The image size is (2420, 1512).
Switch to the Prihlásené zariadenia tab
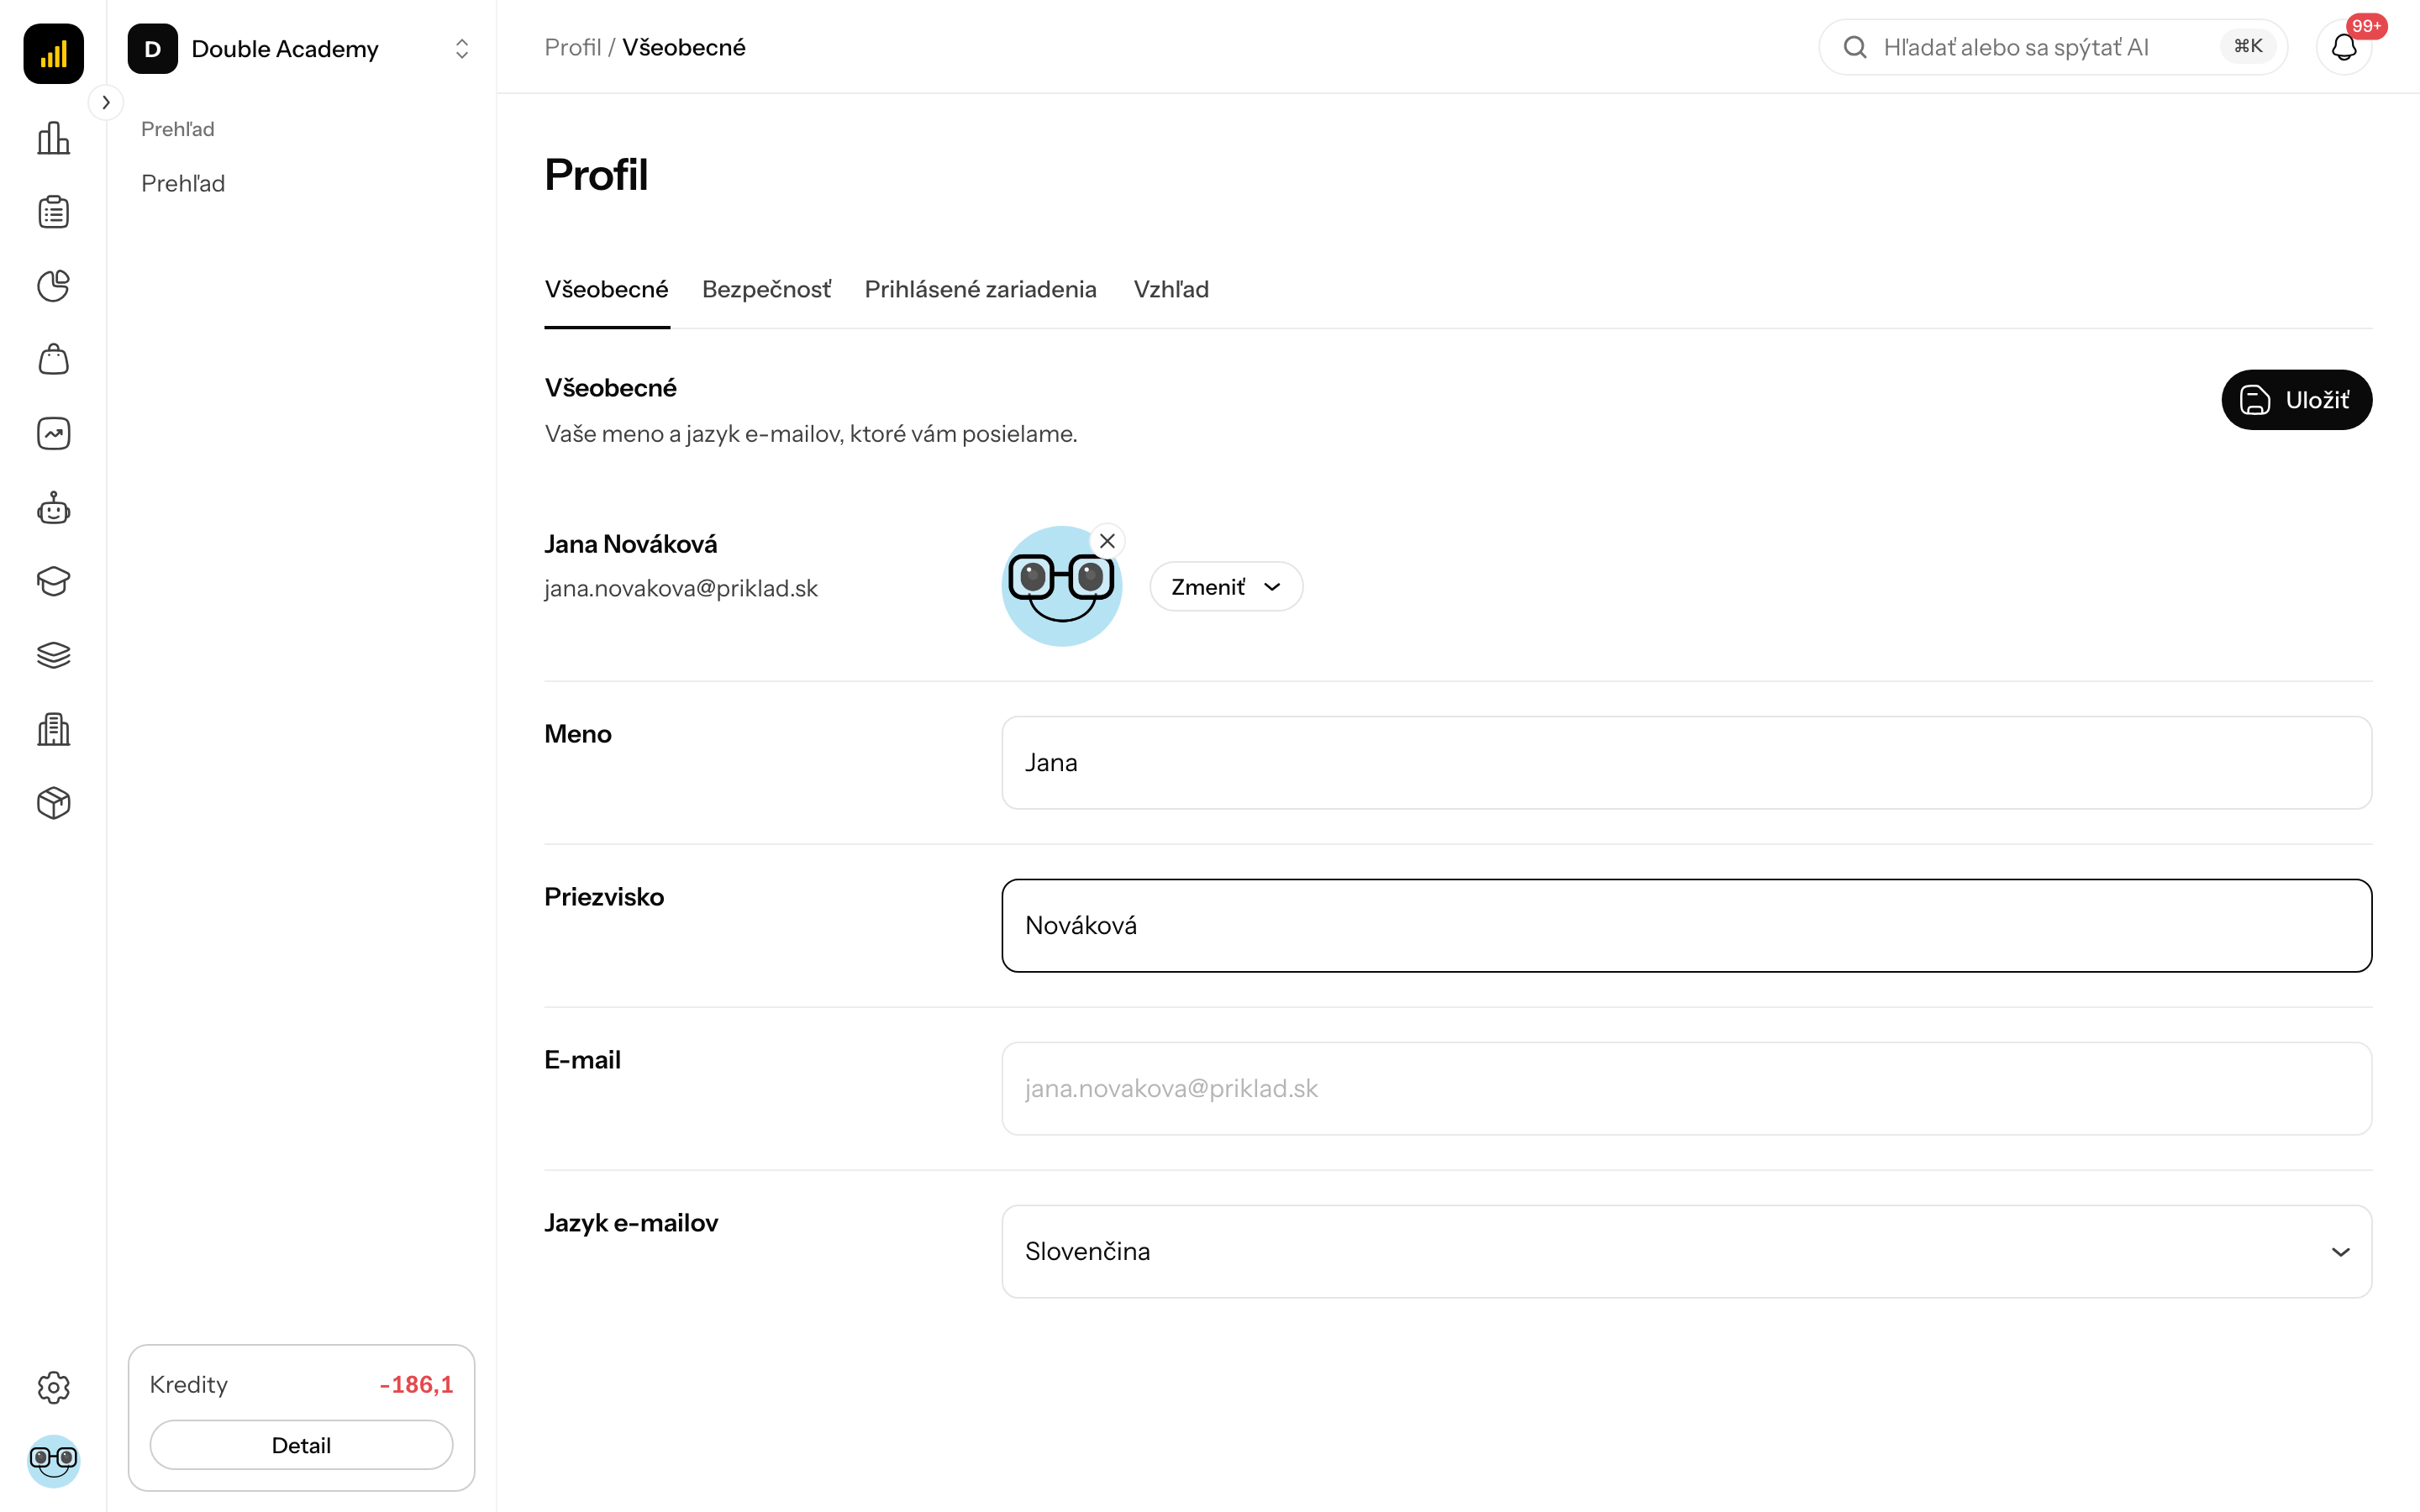click(980, 289)
